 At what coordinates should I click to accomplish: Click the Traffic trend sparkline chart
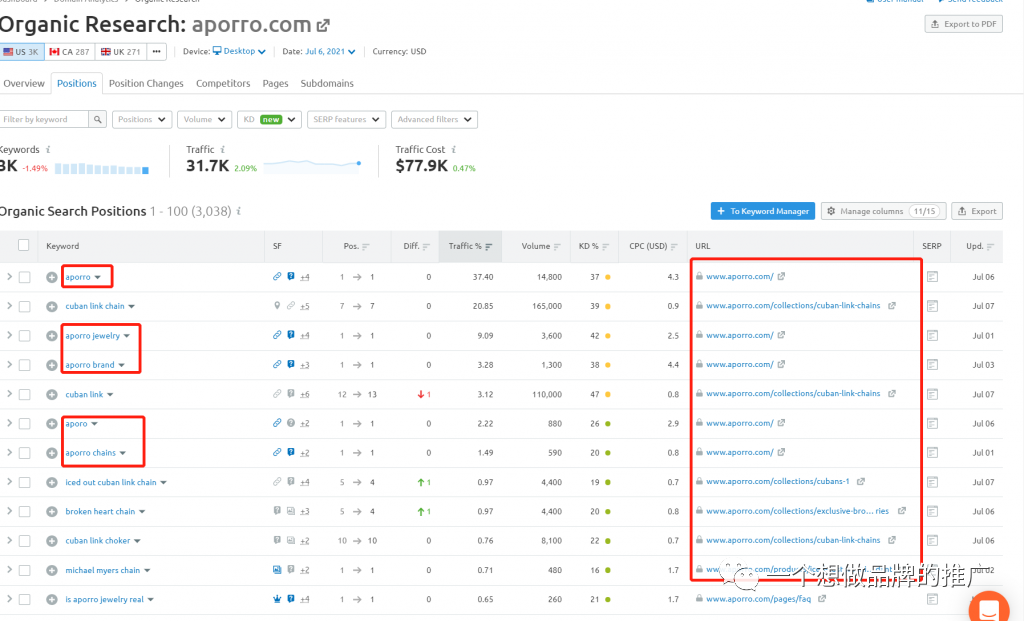[x=313, y=166]
